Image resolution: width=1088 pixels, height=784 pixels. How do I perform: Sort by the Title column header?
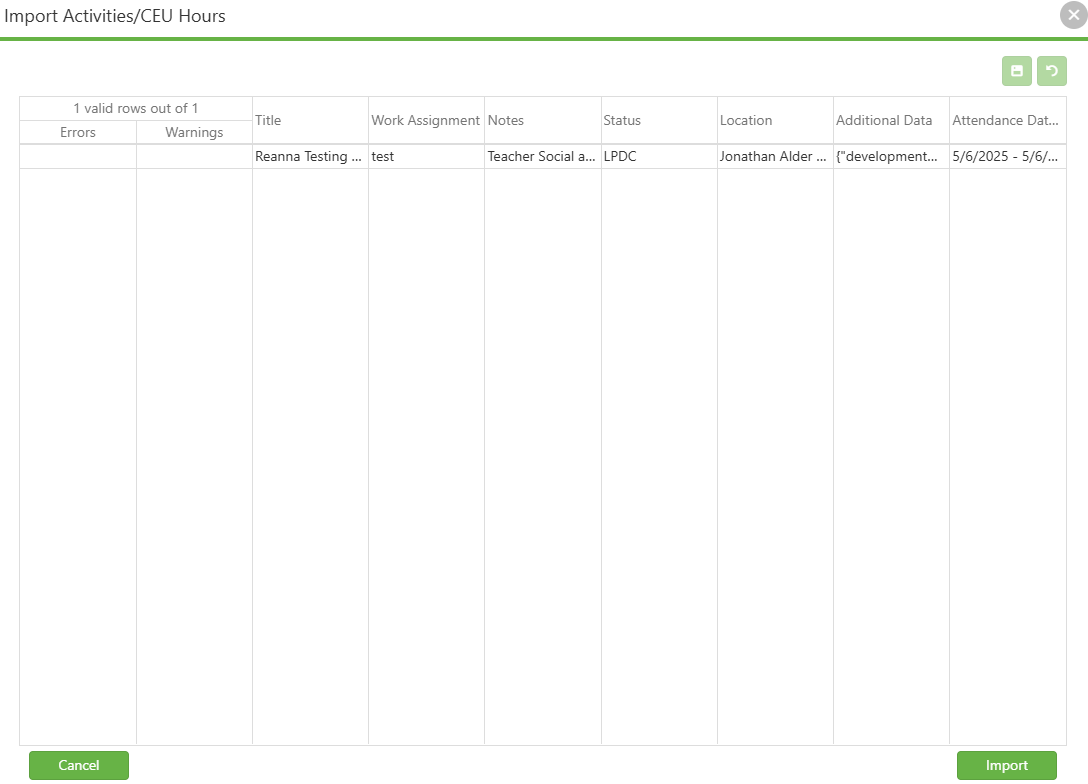coord(310,120)
